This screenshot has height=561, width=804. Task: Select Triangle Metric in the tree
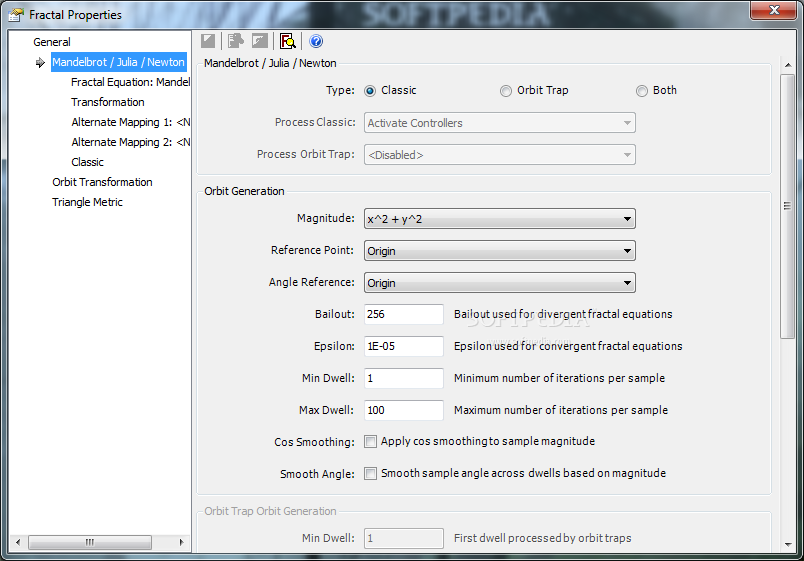[x=87, y=202]
